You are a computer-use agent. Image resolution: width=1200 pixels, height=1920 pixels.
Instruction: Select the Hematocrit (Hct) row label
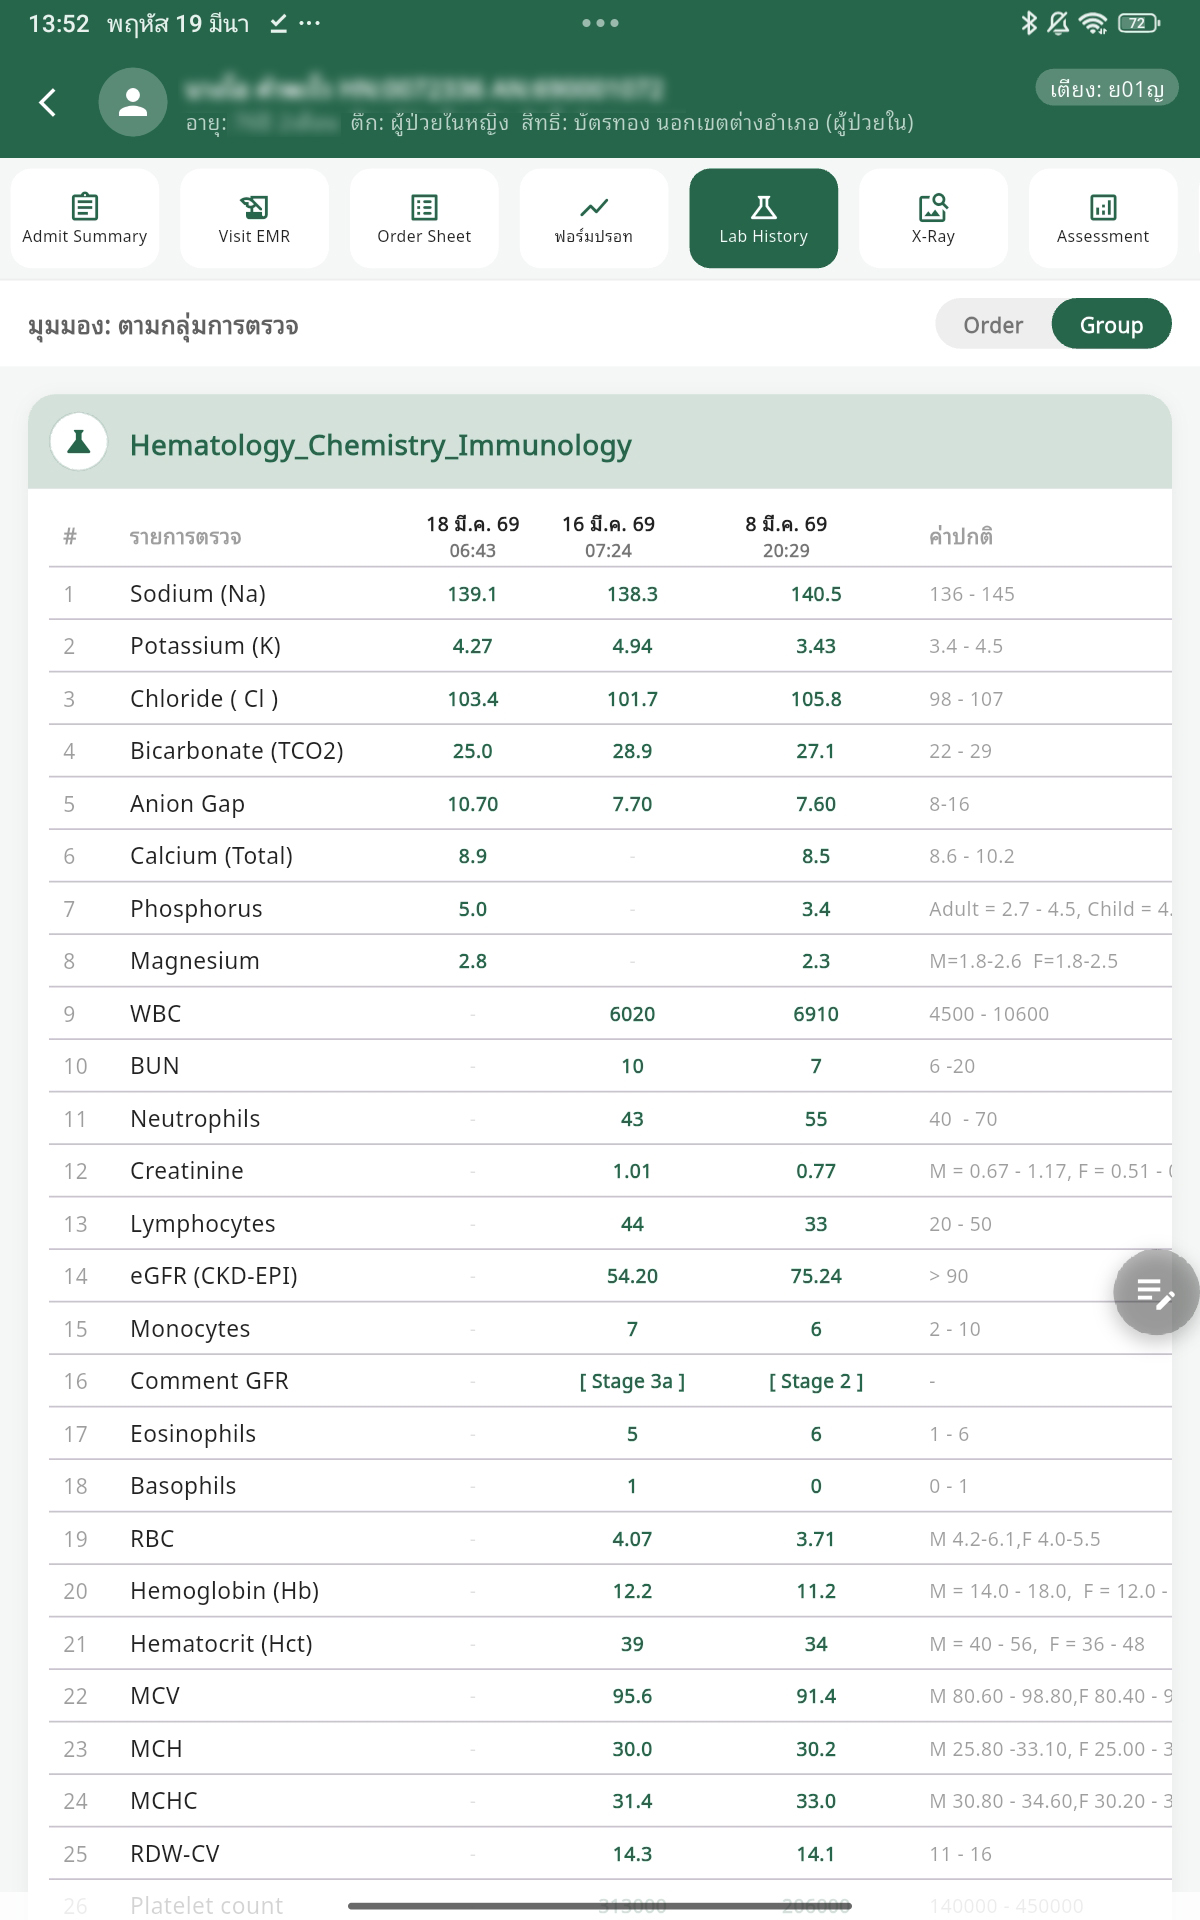(221, 1644)
